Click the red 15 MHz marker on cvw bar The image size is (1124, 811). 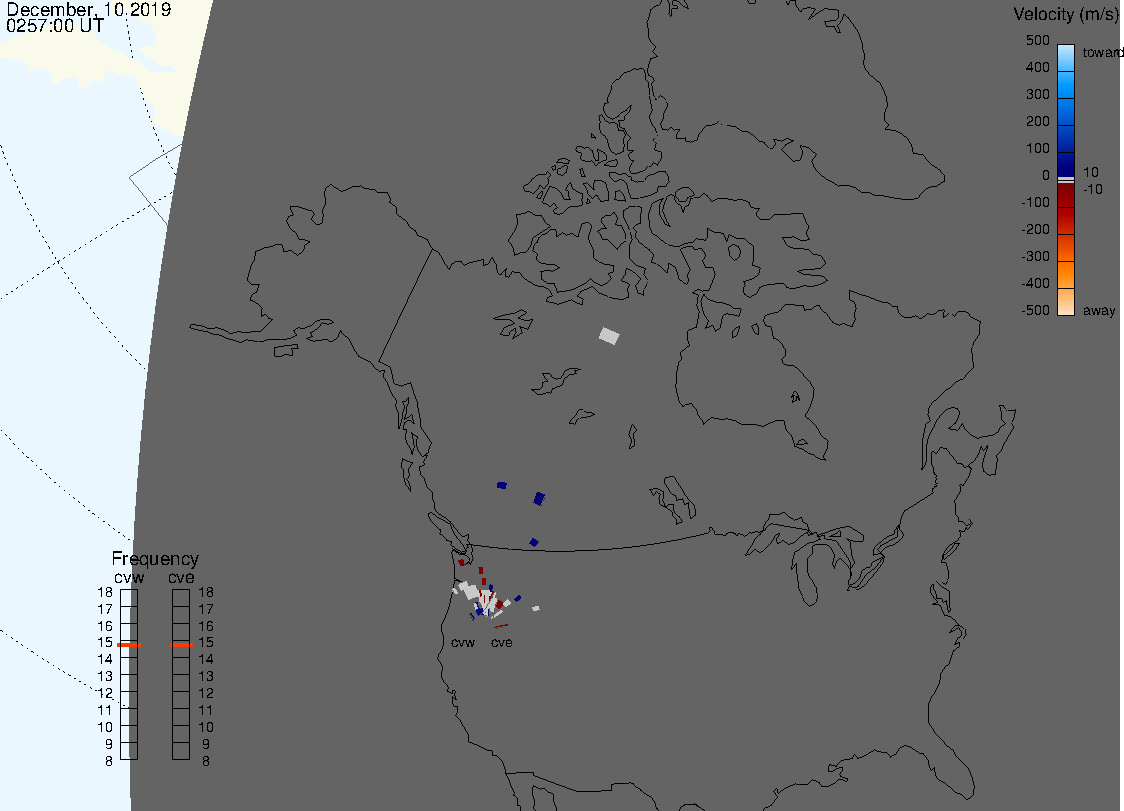pyautogui.click(x=129, y=645)
